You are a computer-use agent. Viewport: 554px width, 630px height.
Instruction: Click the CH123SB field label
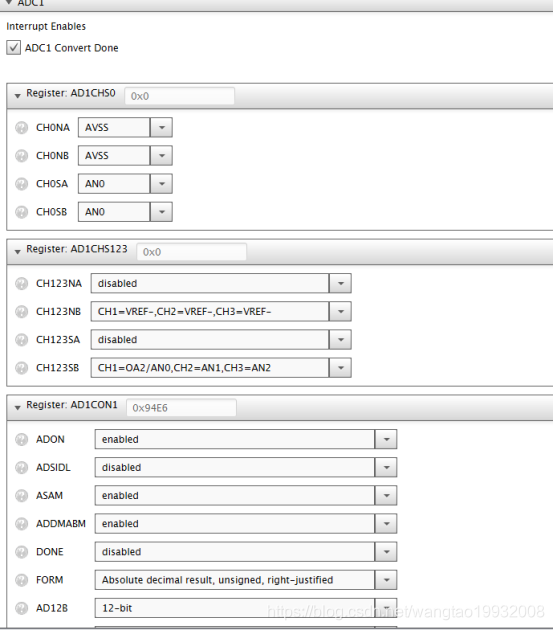click(57, 368)
